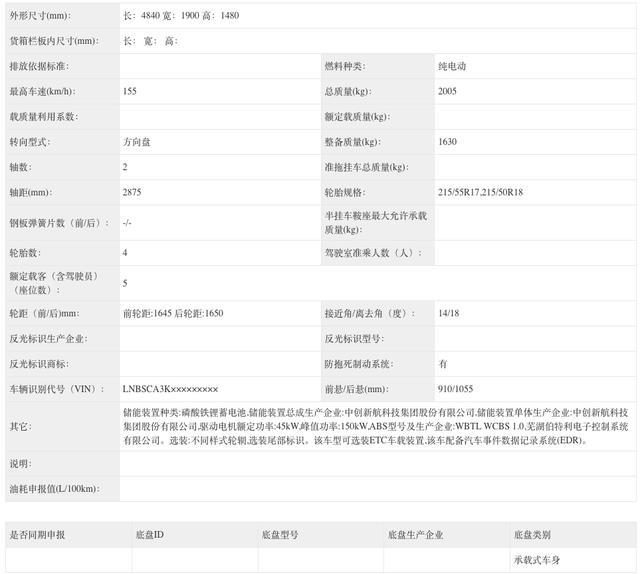Click the 反光标识型号 label
Image resolution: width=640 pixels, height=574 pixels.
click(354, 339)
